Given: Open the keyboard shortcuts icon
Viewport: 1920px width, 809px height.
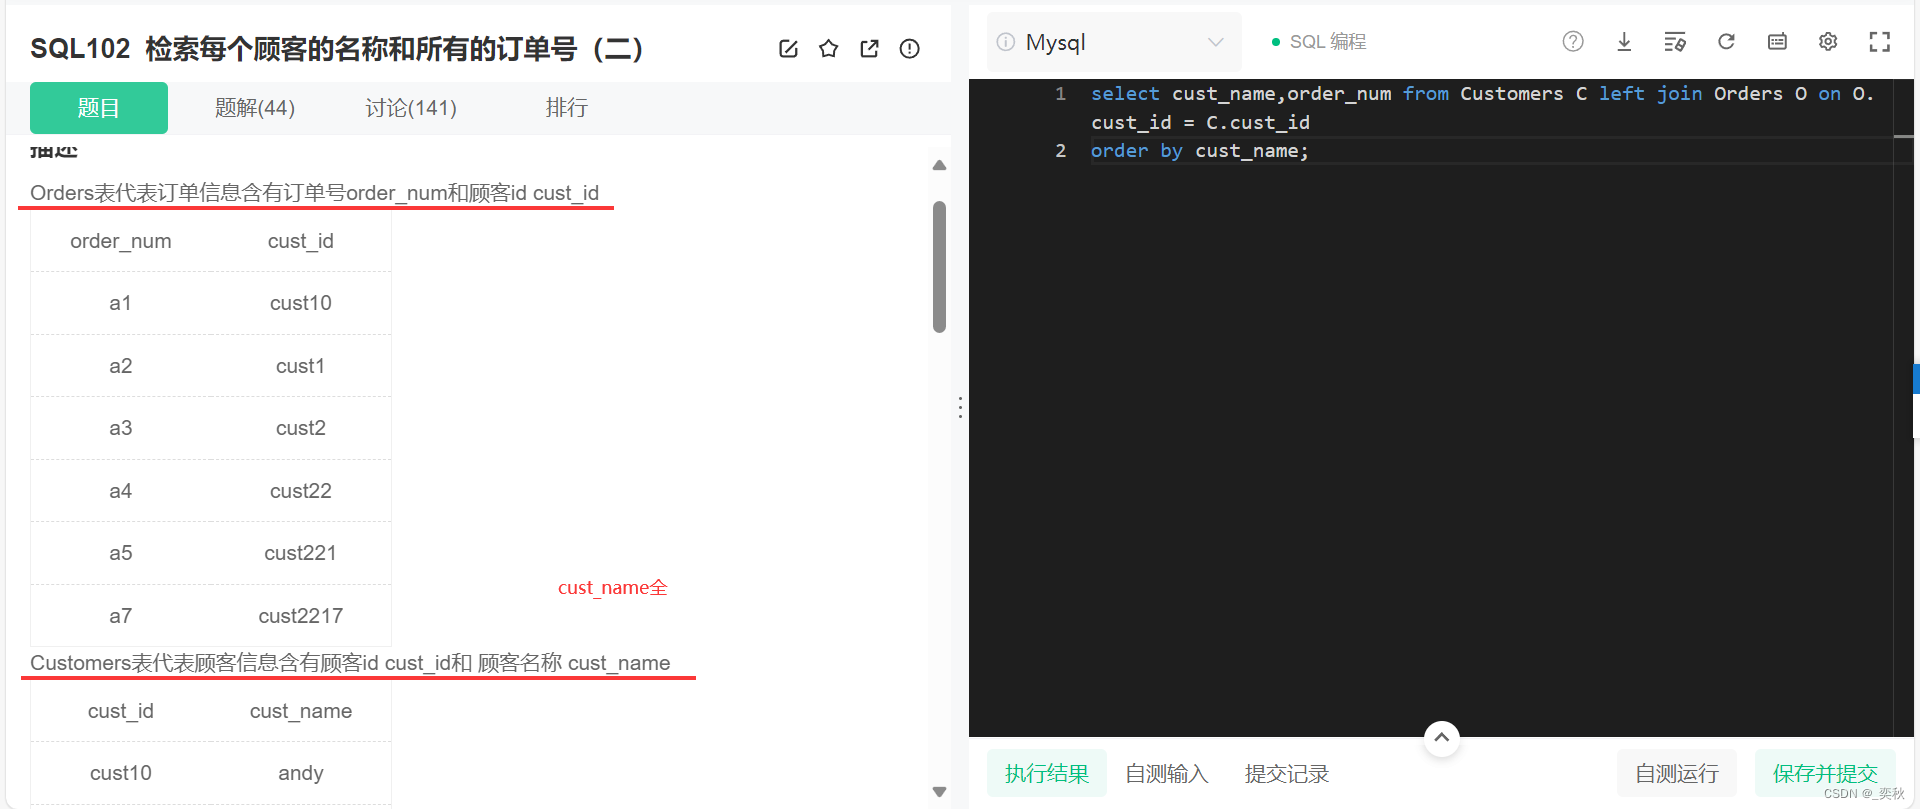Looking at the screenshot, I should click(1777, 41).
